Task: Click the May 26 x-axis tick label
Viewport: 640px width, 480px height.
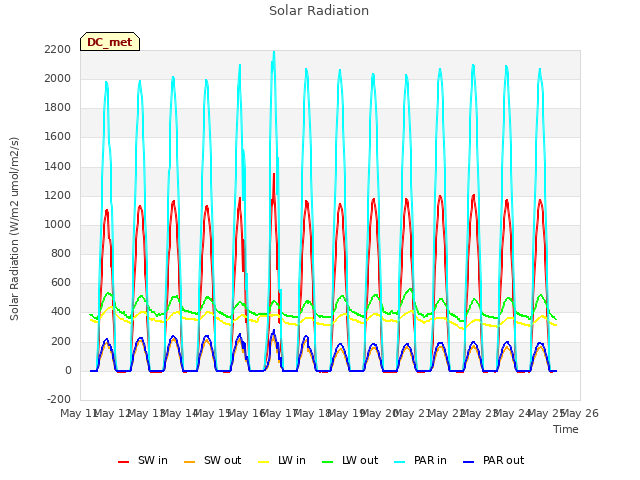Action: [x=580, y=413]
